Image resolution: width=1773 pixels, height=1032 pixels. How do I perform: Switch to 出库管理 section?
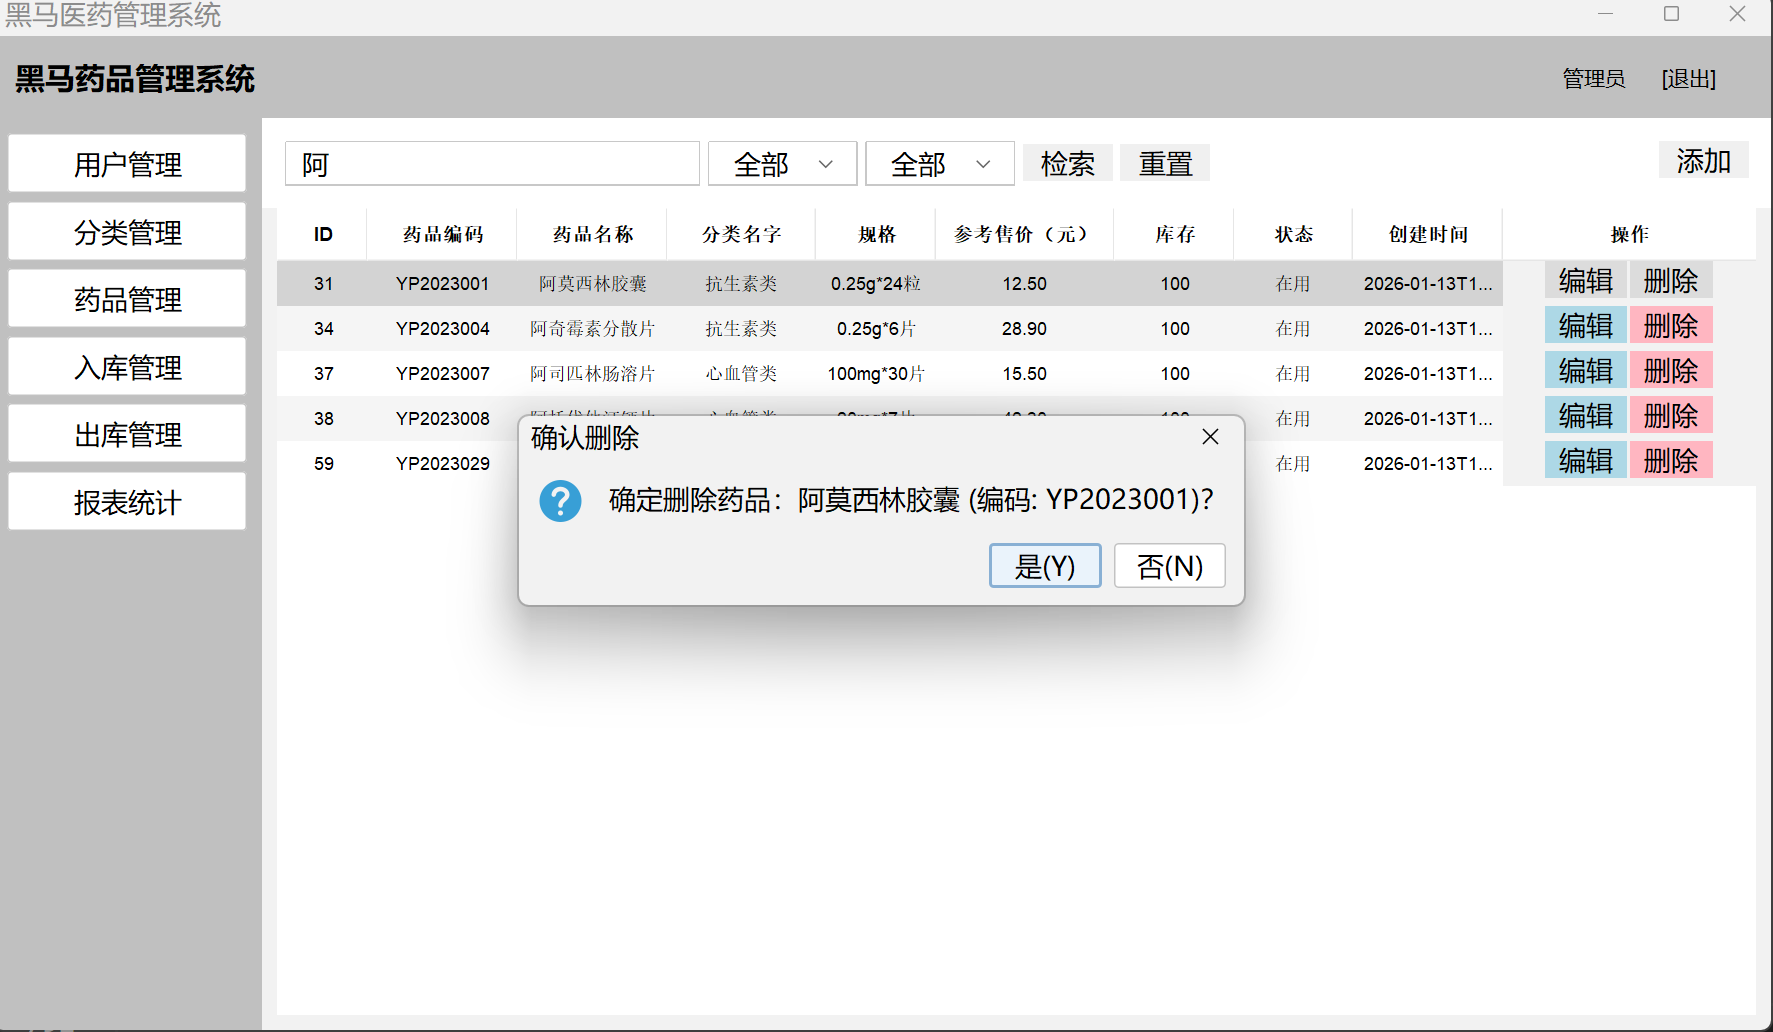(x=127, y=434)
